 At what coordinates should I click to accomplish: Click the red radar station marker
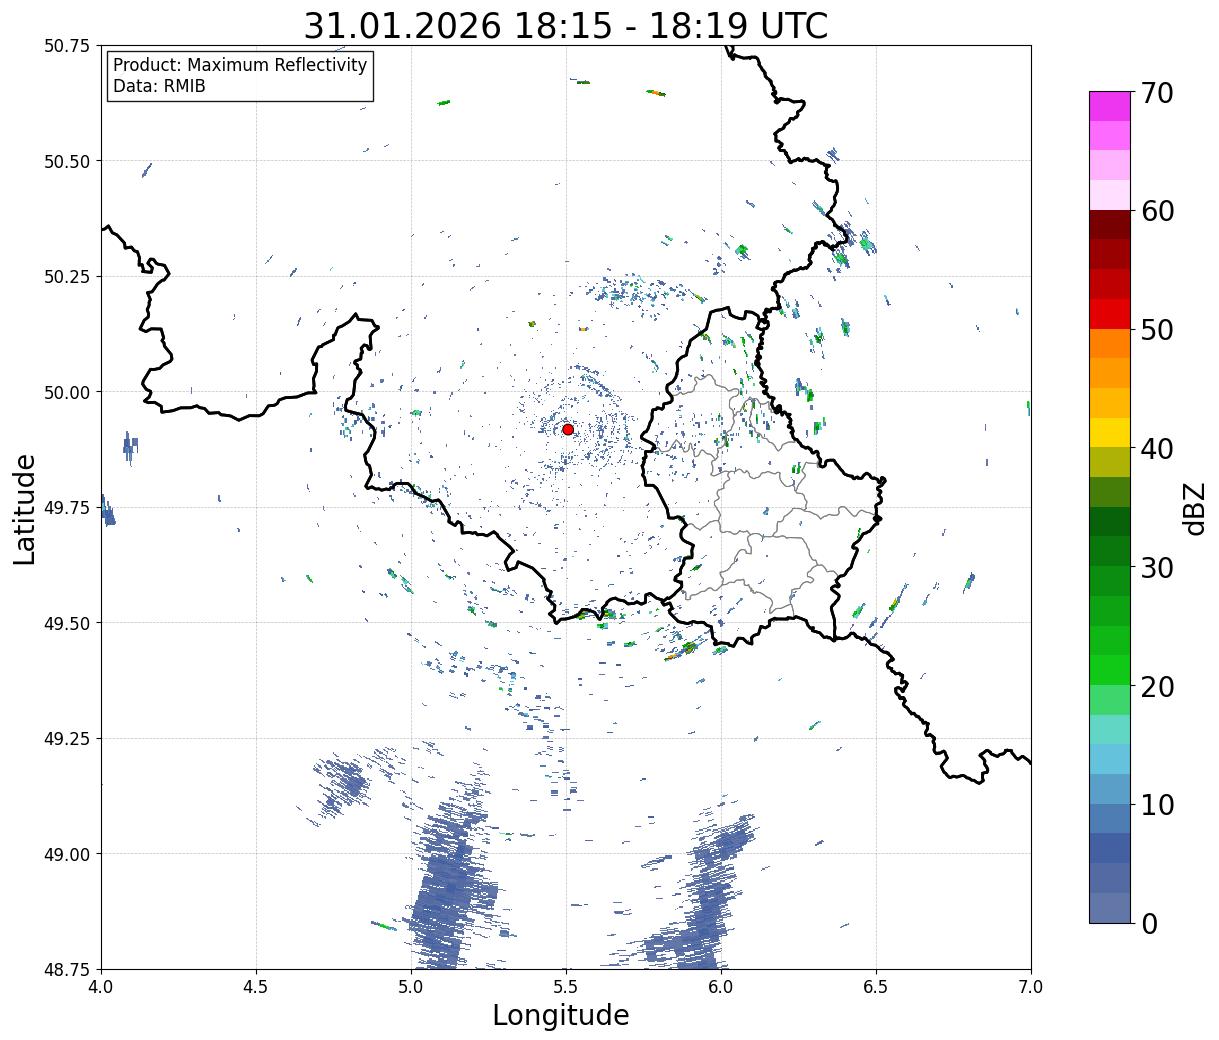[568, 429]
